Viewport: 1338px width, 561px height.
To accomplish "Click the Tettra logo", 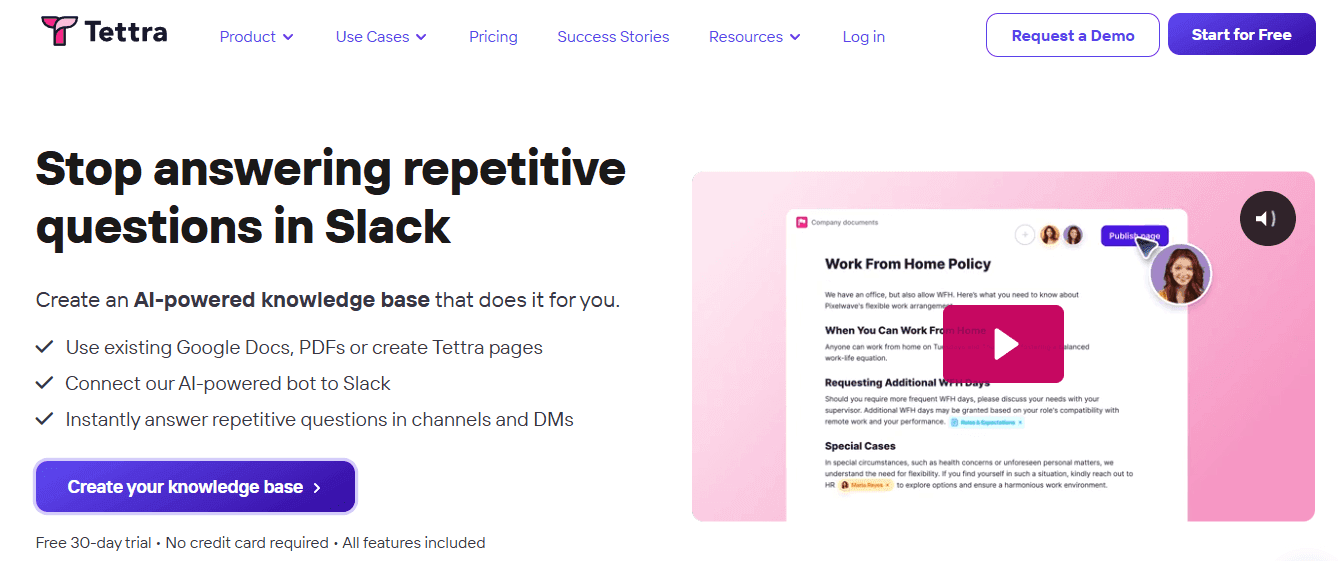I will pyautogui.click(x=104, y=32).
